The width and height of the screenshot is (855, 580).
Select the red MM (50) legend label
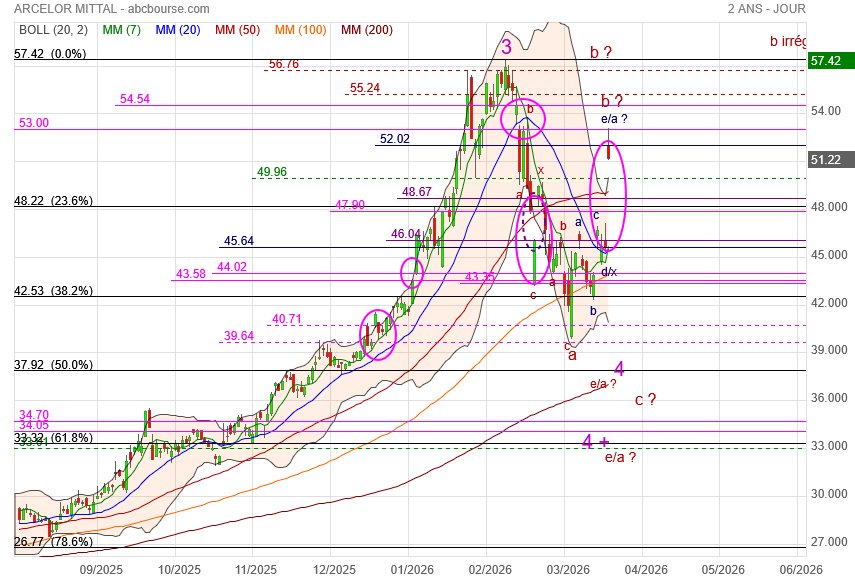pyautogui.click(x=237, y=30)
